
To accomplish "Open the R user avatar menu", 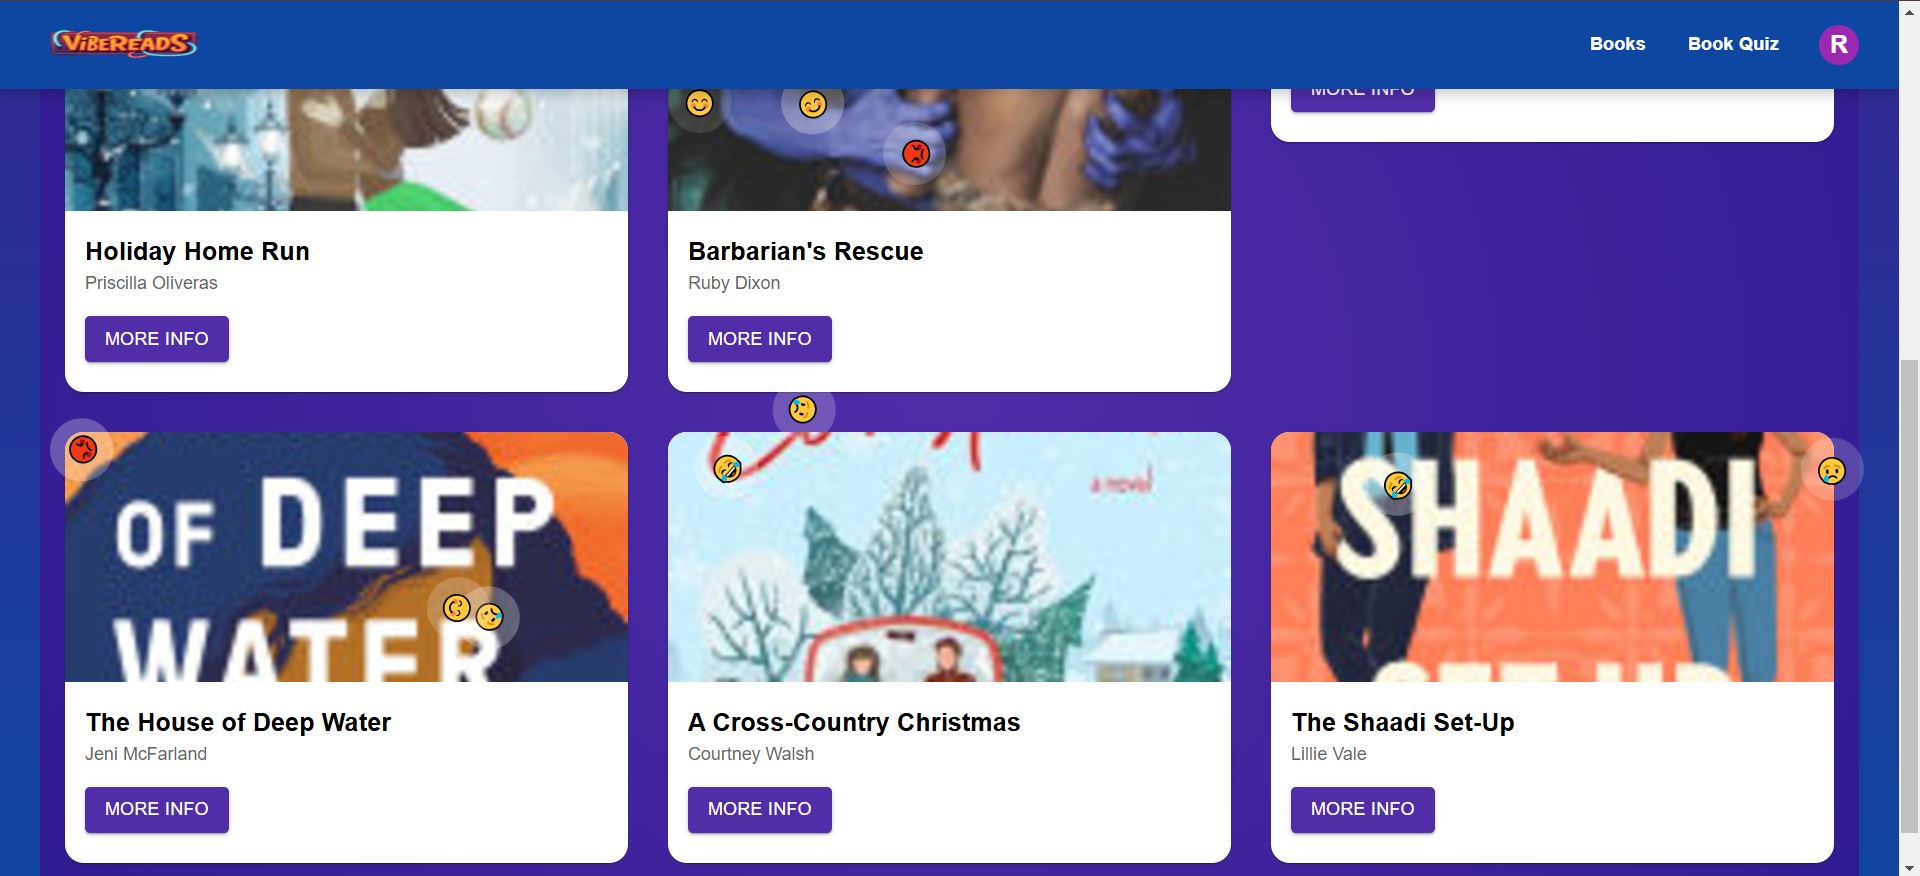I will (x=1838, y=44).
